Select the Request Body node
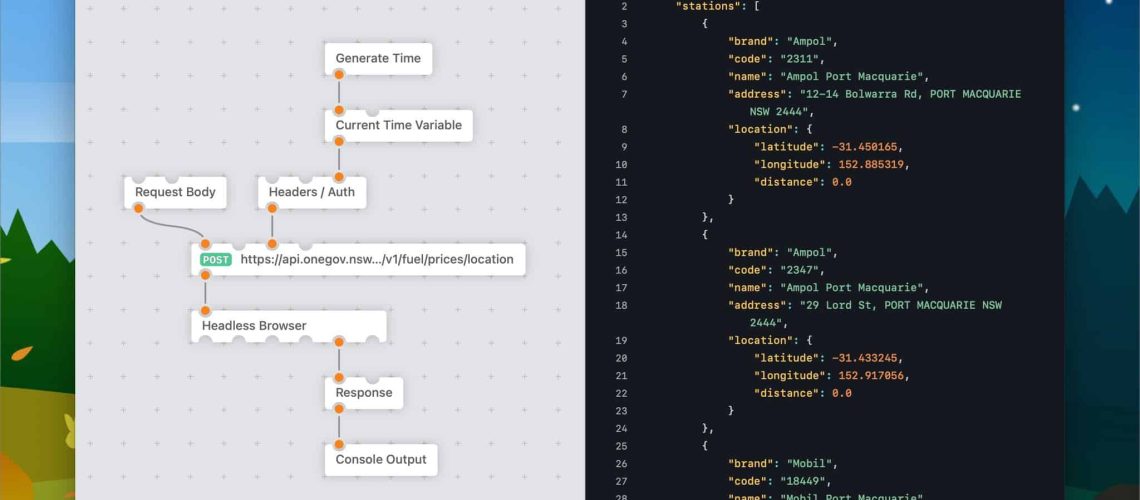The image size is (1140, 500). (175, 192)
